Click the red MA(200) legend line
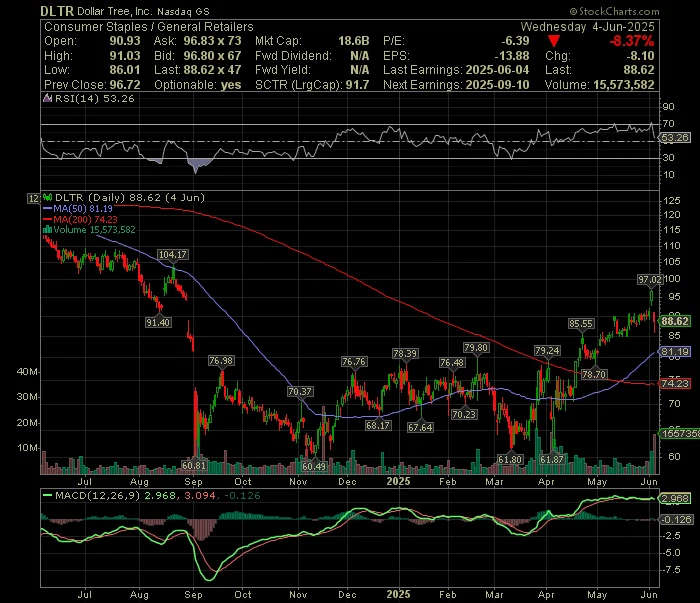This screenshot has width=700, height=603. 48,220
